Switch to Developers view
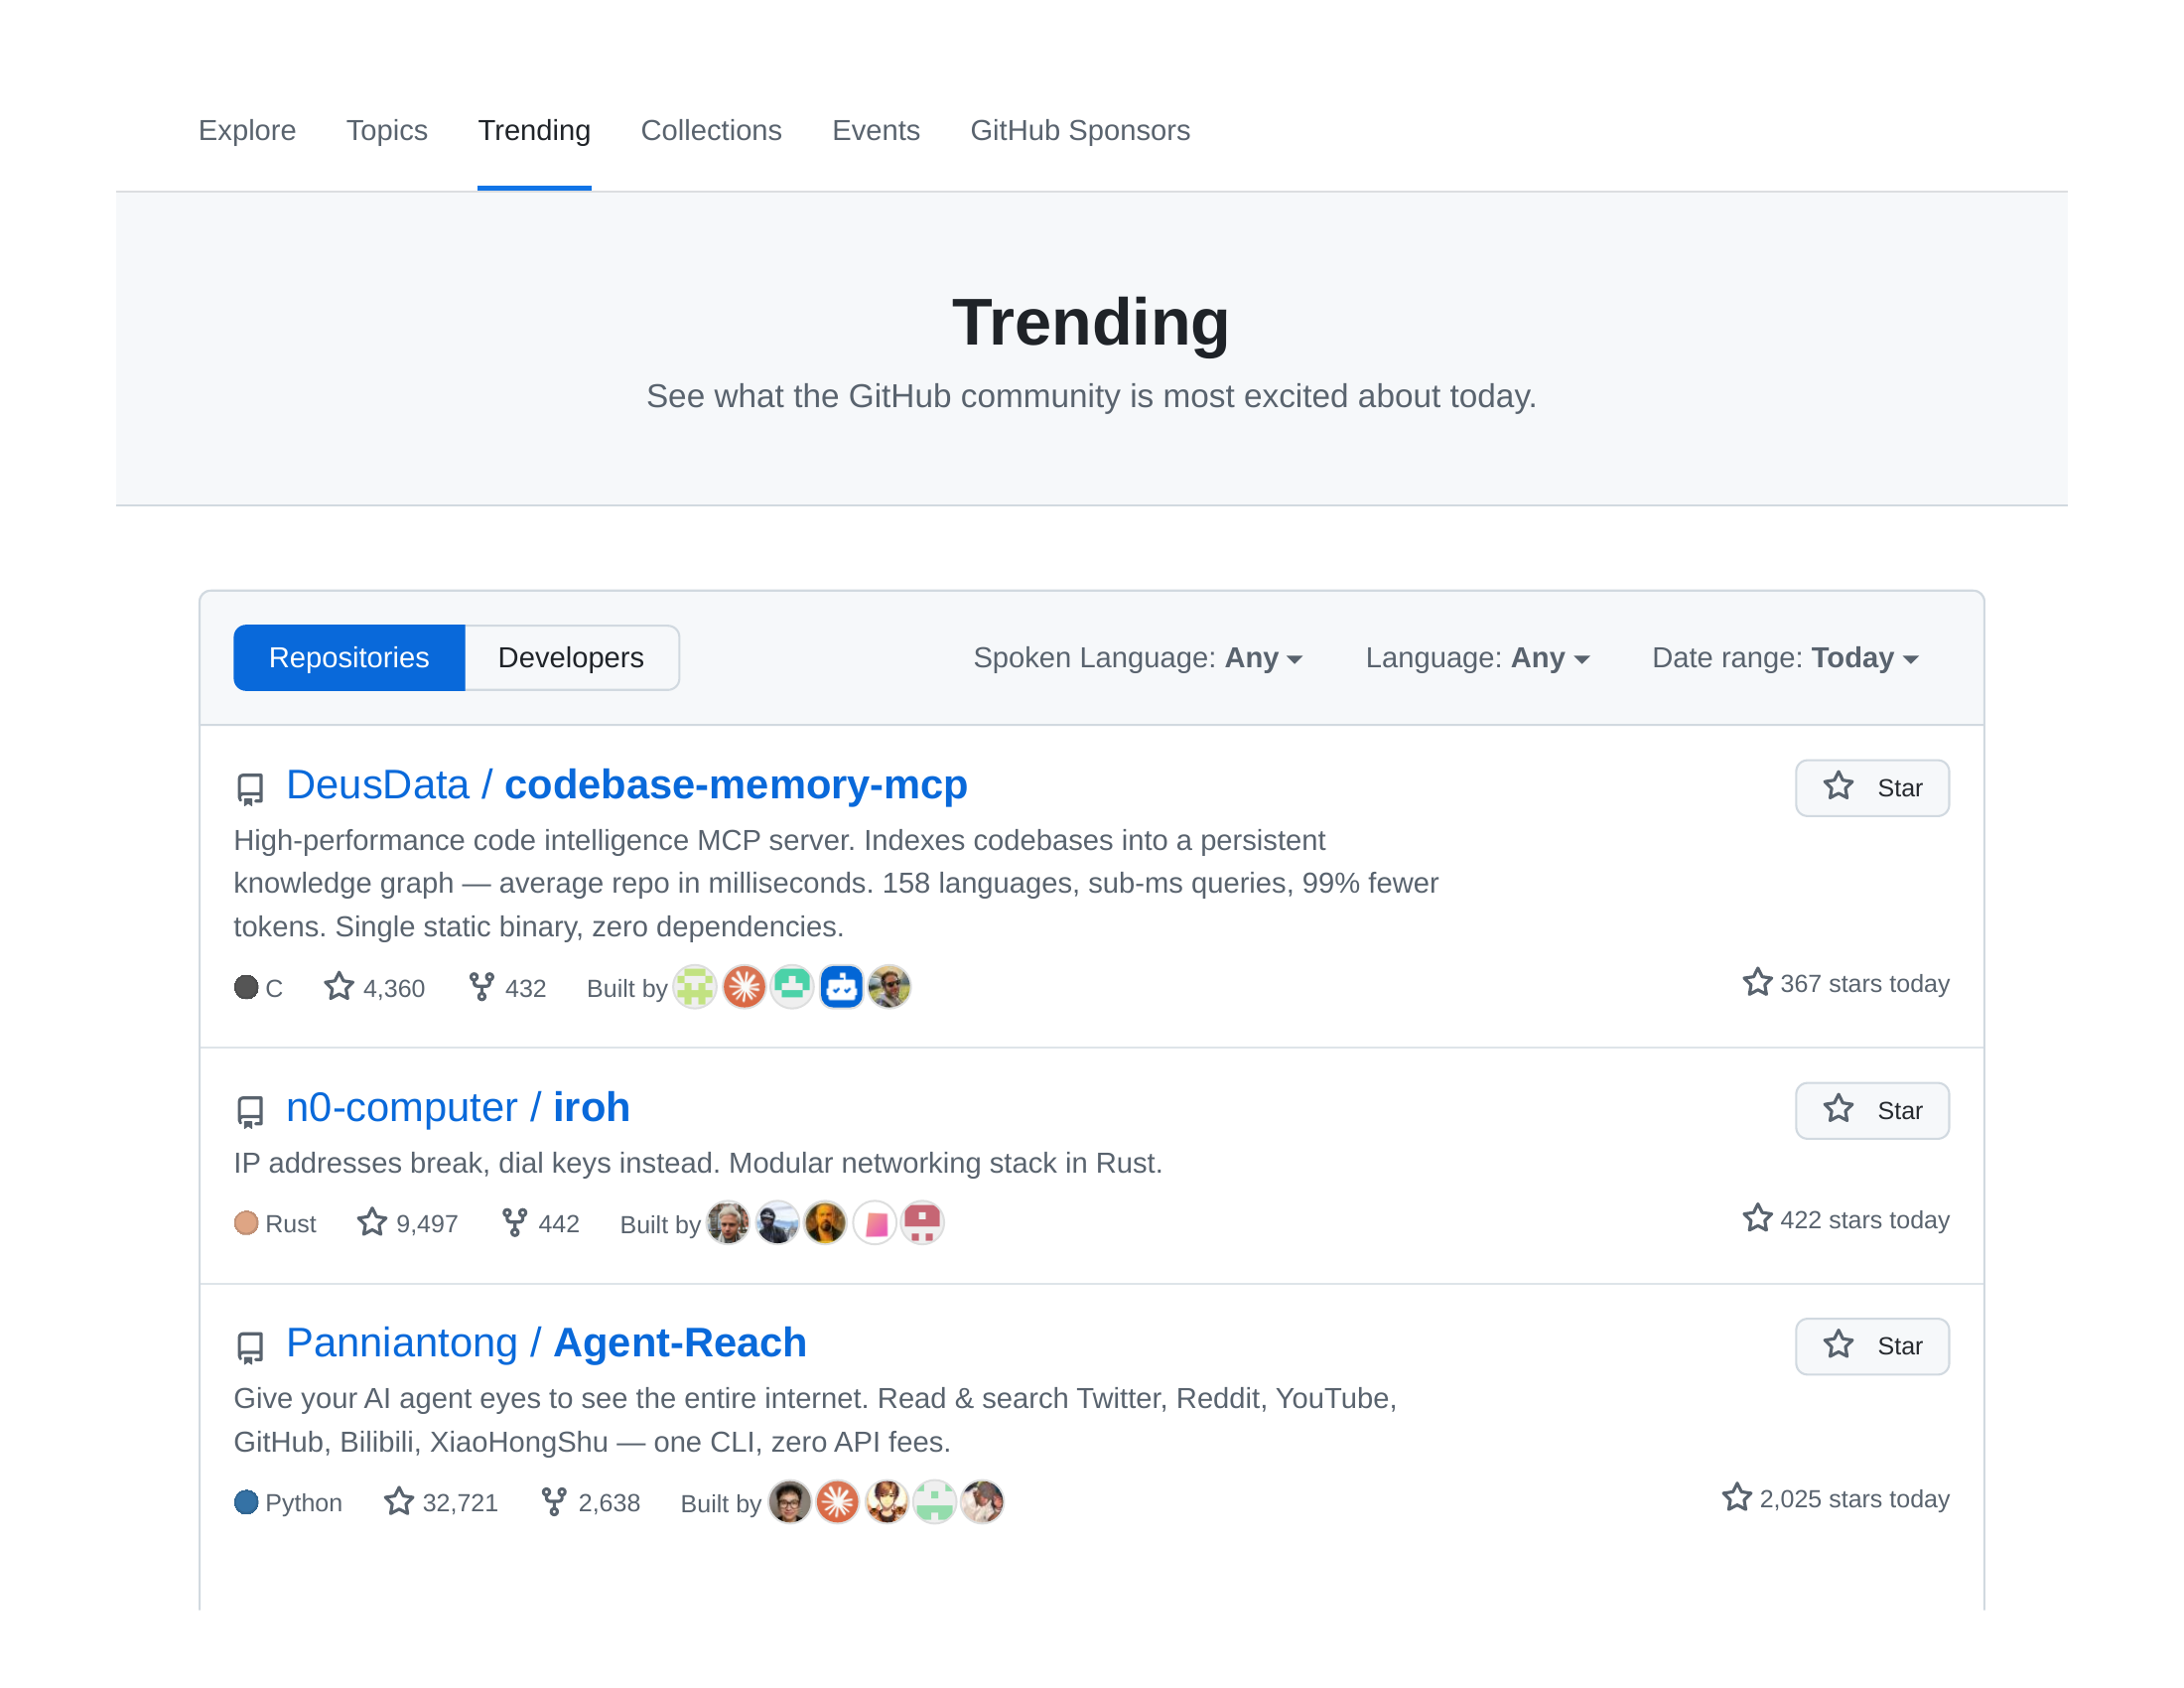2184x1688 pixels. point(571,657)
